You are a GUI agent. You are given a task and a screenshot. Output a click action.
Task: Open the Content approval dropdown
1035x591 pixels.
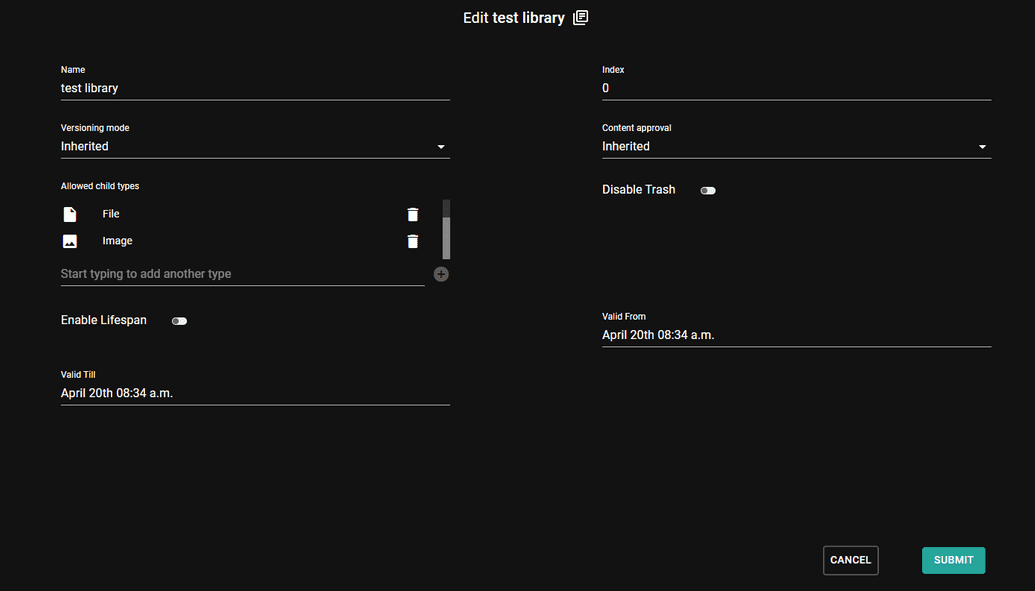[x=796, y=147]
